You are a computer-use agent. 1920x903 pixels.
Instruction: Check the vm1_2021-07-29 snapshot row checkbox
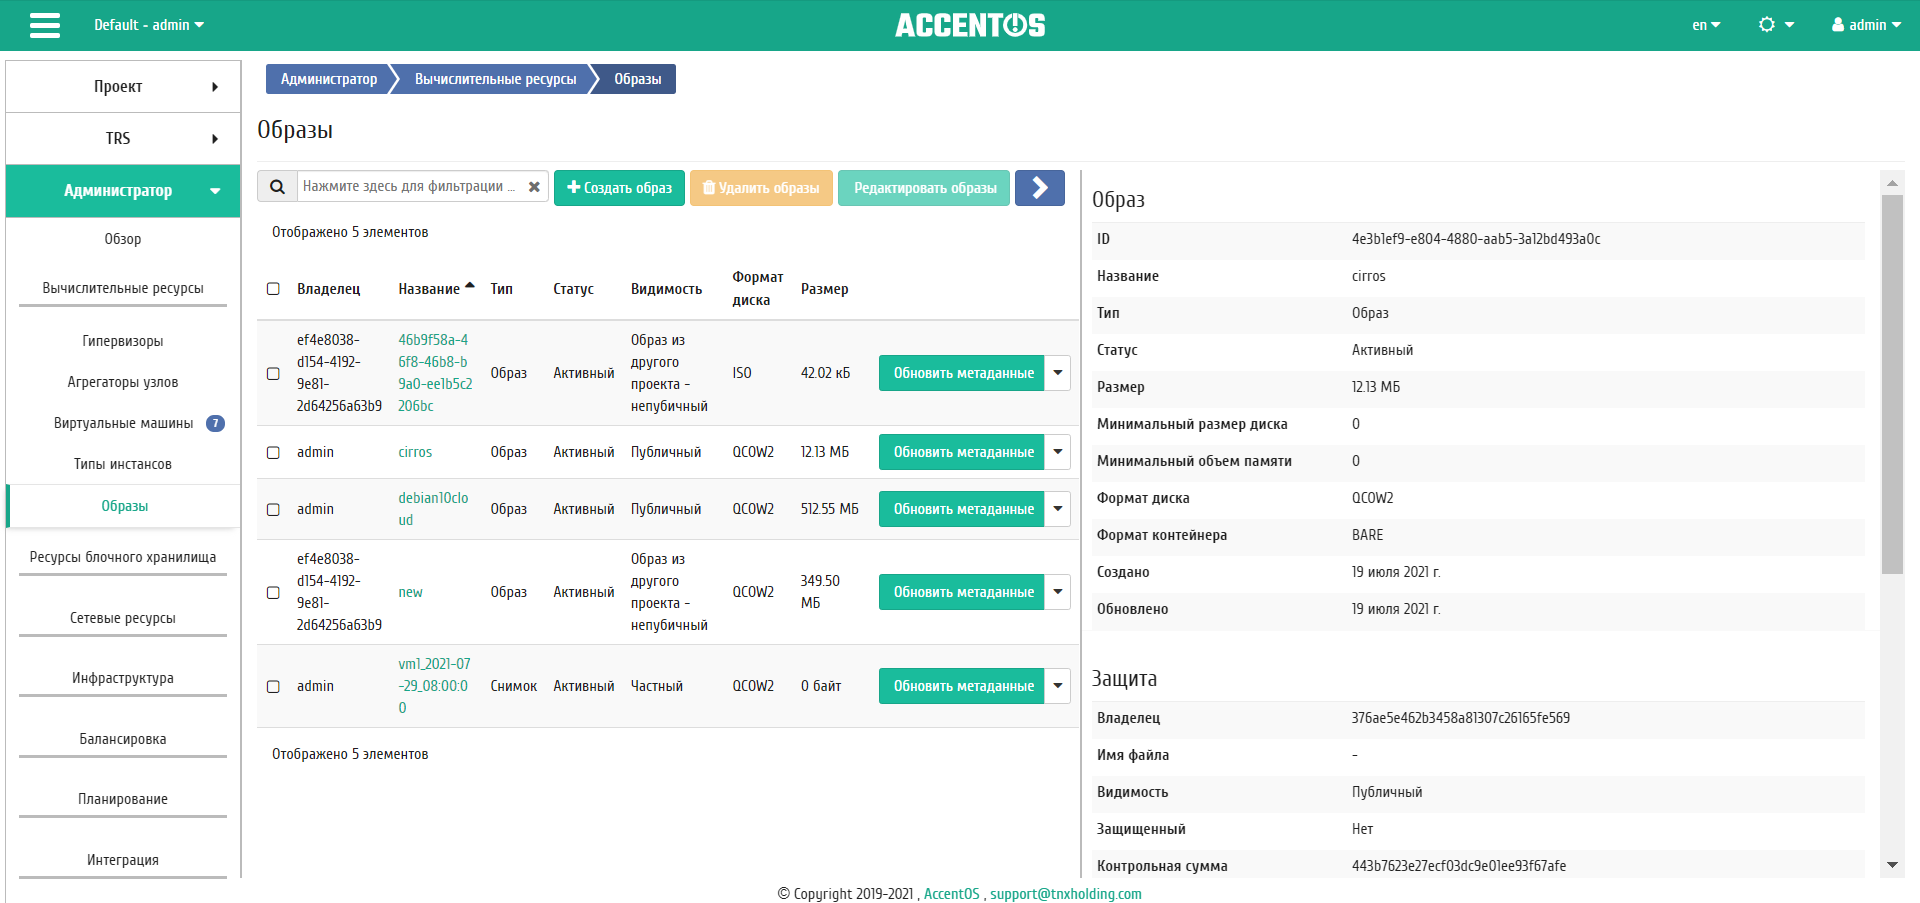point(273,686)
